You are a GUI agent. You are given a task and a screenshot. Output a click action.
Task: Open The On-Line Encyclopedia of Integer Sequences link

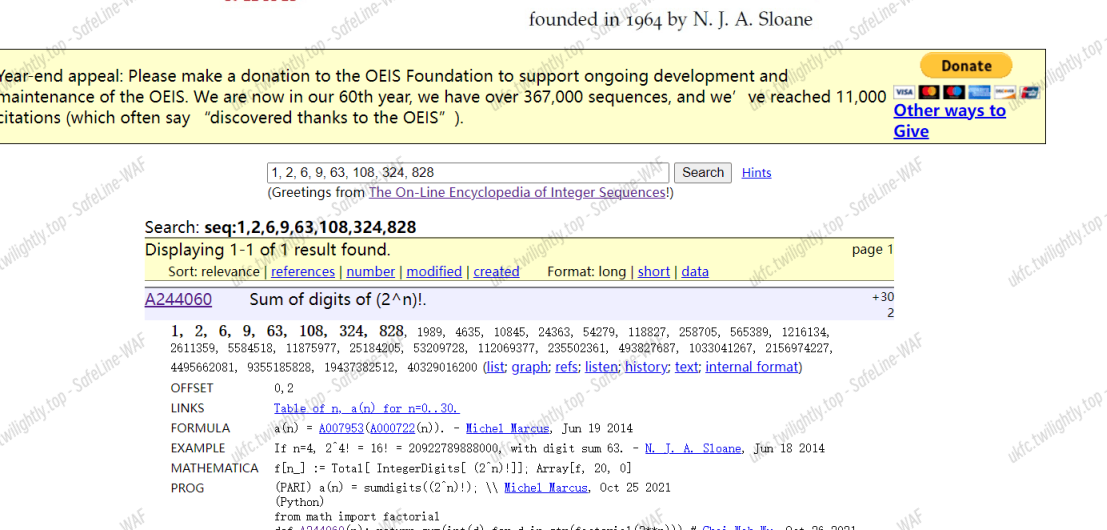[x=517, y=192]
